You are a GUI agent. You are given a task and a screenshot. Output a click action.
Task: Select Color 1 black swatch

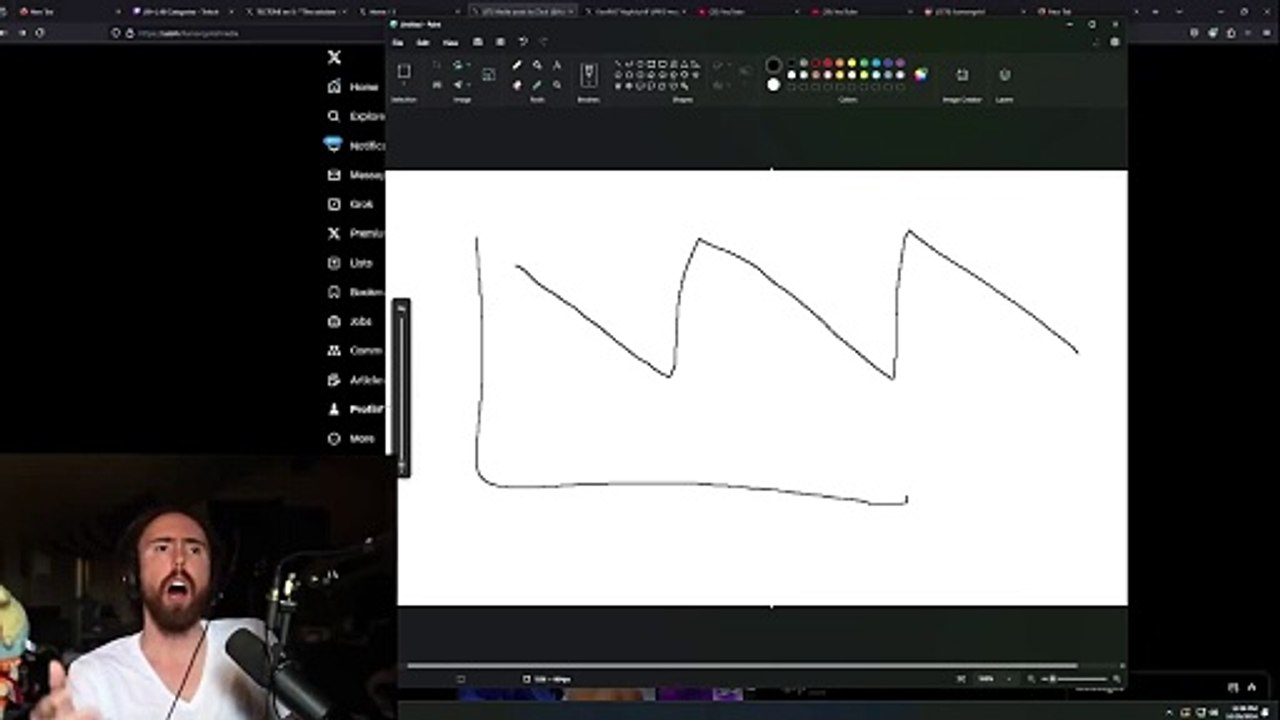pyautogui.click(x=773, y=65)
